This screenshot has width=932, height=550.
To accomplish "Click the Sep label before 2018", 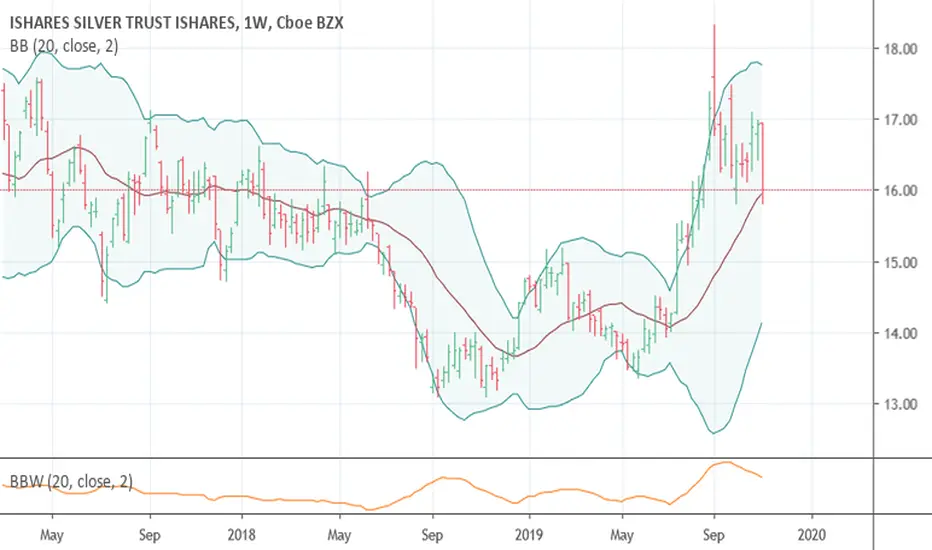I will [150, 535].
